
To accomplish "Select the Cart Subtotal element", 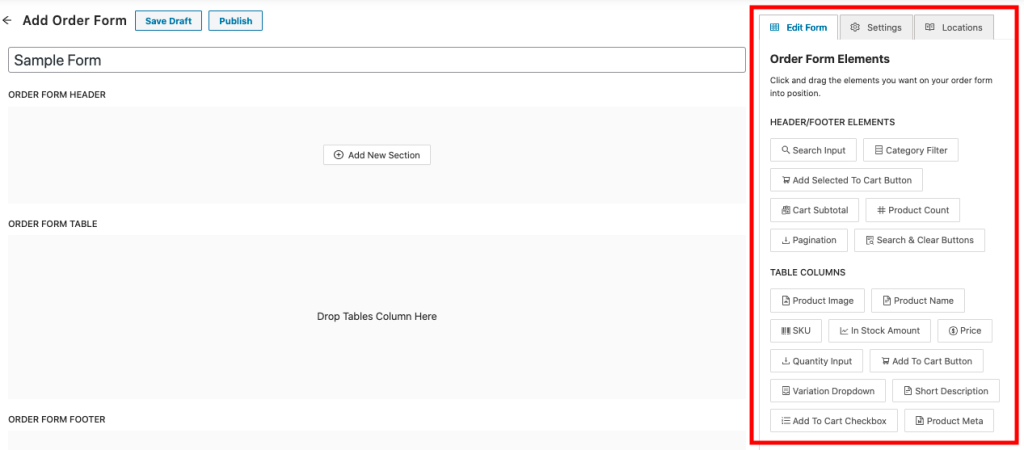I will [x=813, y=210].
